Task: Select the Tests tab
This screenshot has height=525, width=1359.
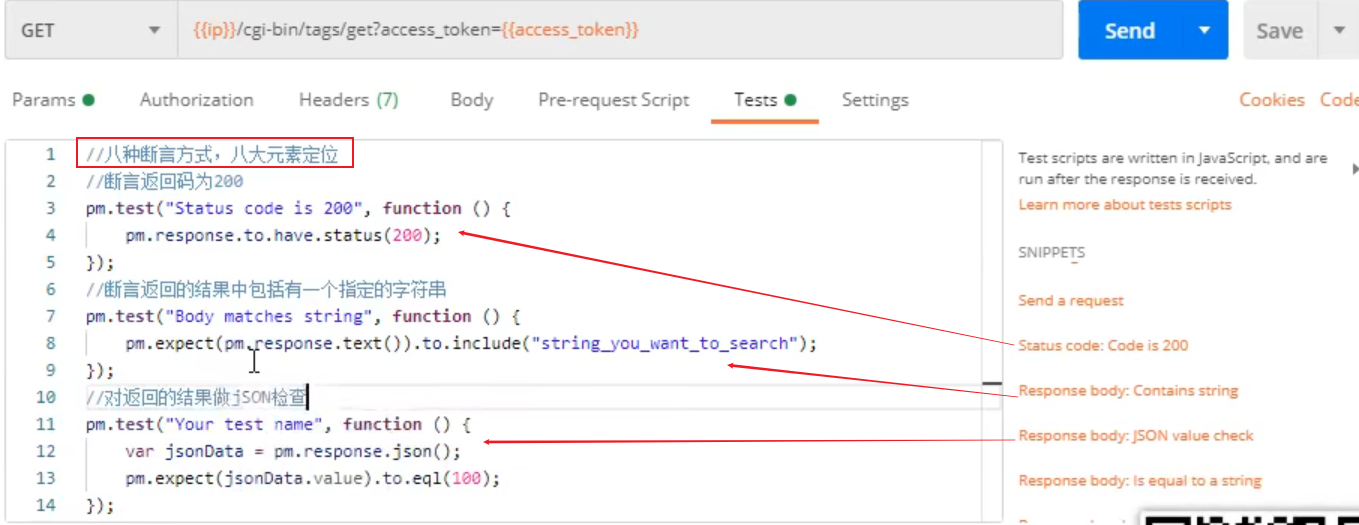Action: (x=765, y=100)
